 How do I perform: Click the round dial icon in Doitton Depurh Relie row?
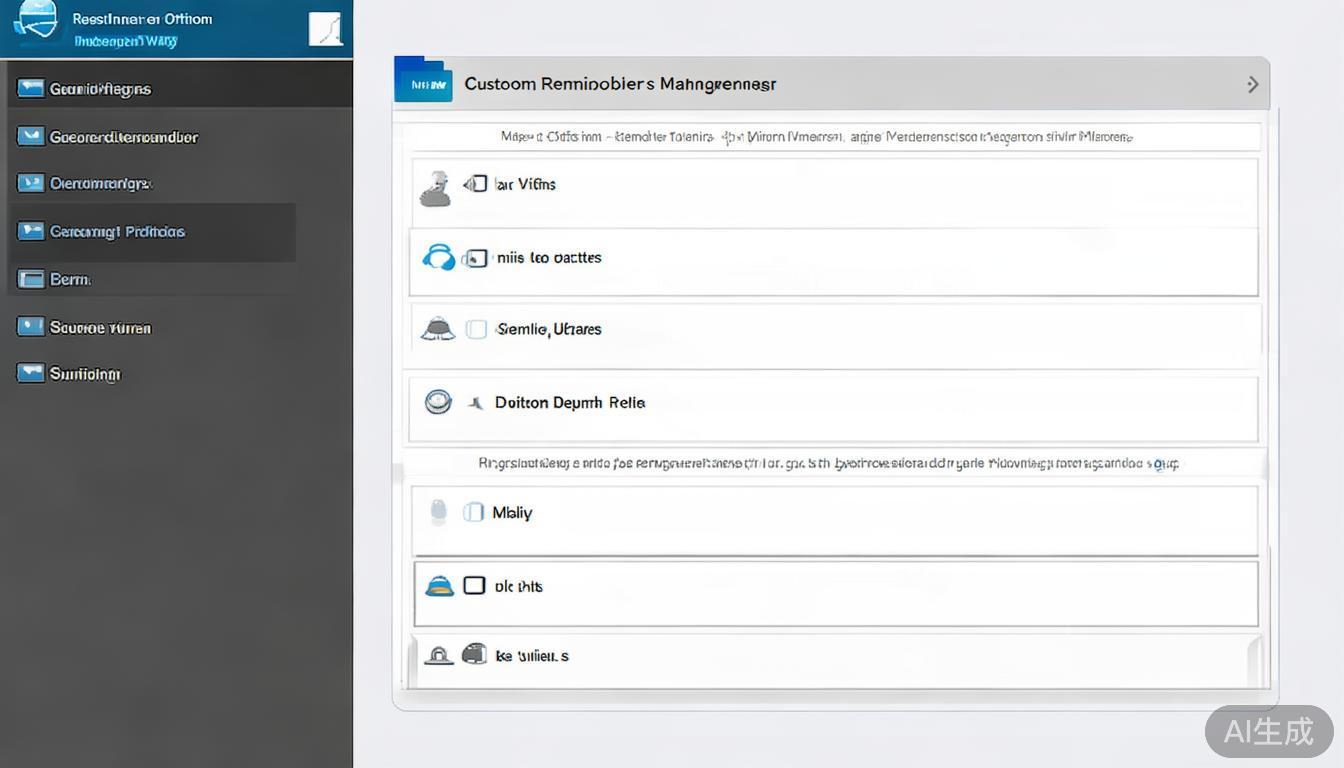[438, 402]
